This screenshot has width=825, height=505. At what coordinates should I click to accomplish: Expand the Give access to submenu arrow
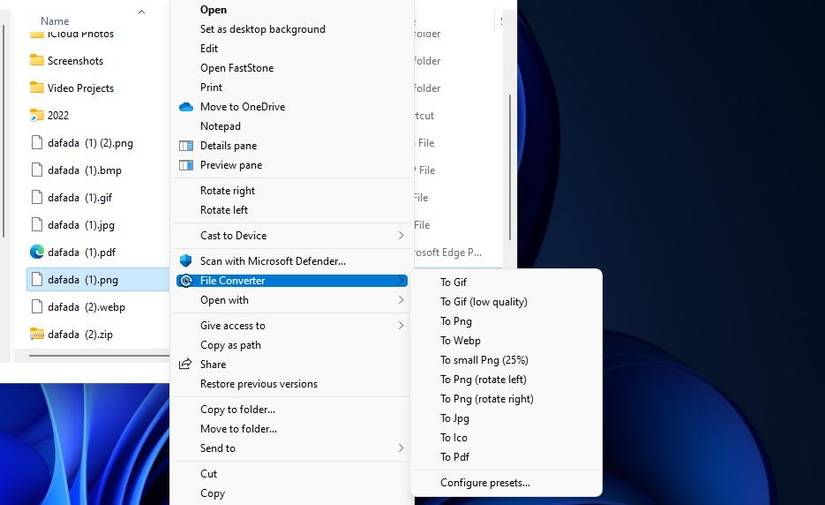pos(401,326)
